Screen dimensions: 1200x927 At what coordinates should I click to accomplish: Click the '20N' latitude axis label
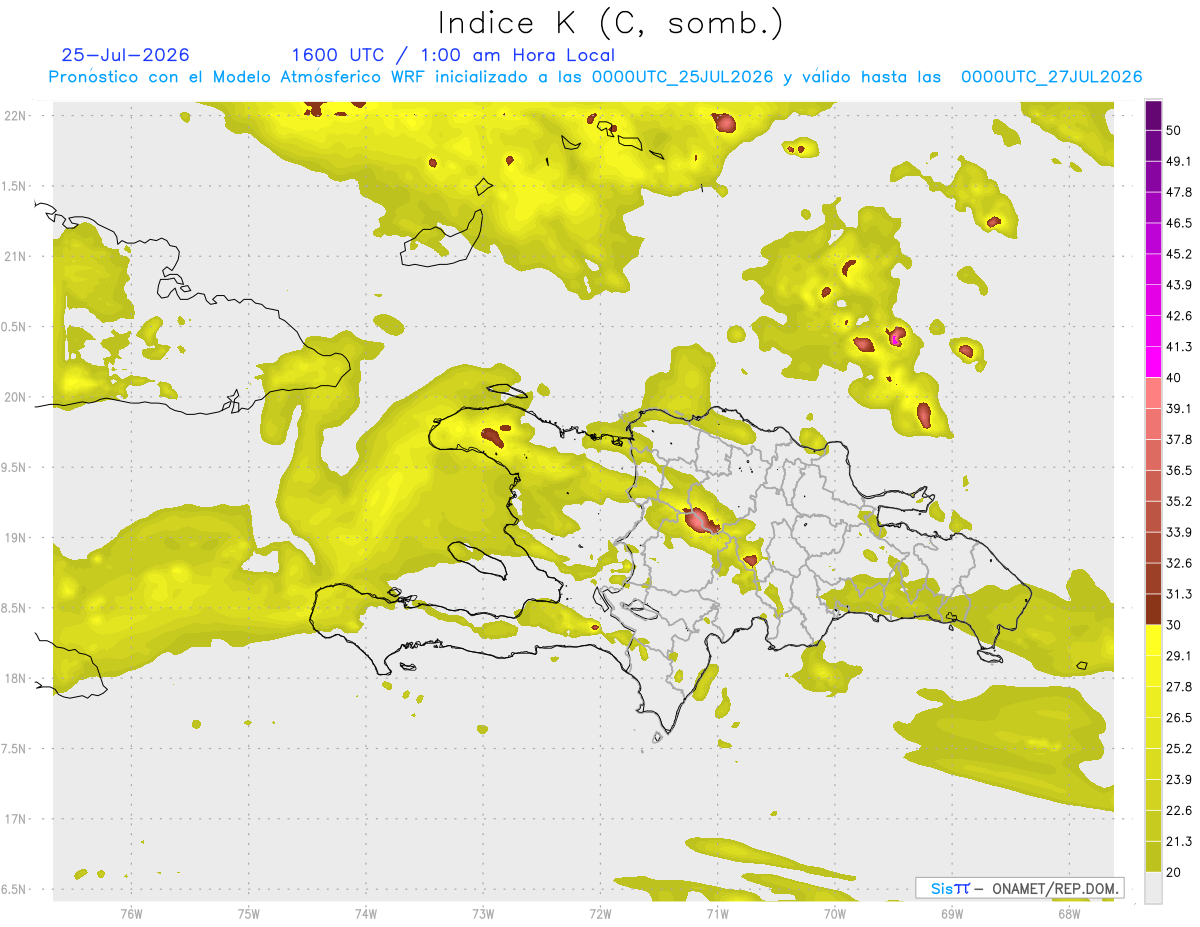pyautogui.click(x=15, y=397)
